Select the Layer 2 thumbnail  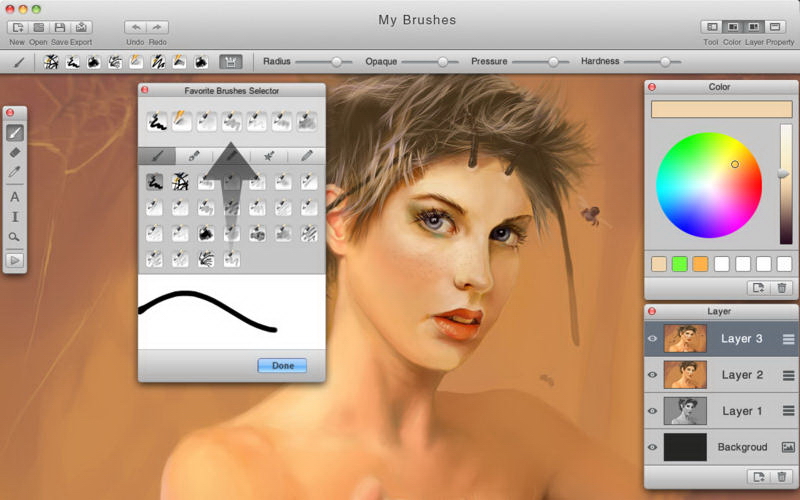pos(685,375)
